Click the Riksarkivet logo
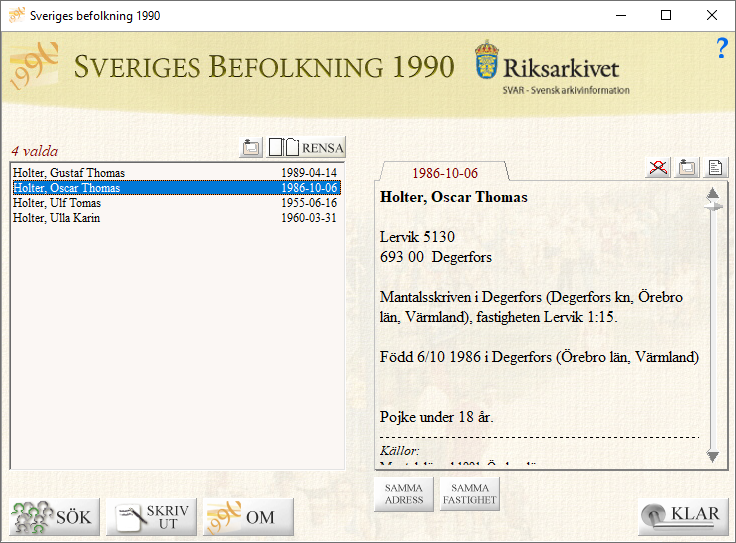Image resolution: width=736 pixels, height=543 pixels. (x=552, y=67)
